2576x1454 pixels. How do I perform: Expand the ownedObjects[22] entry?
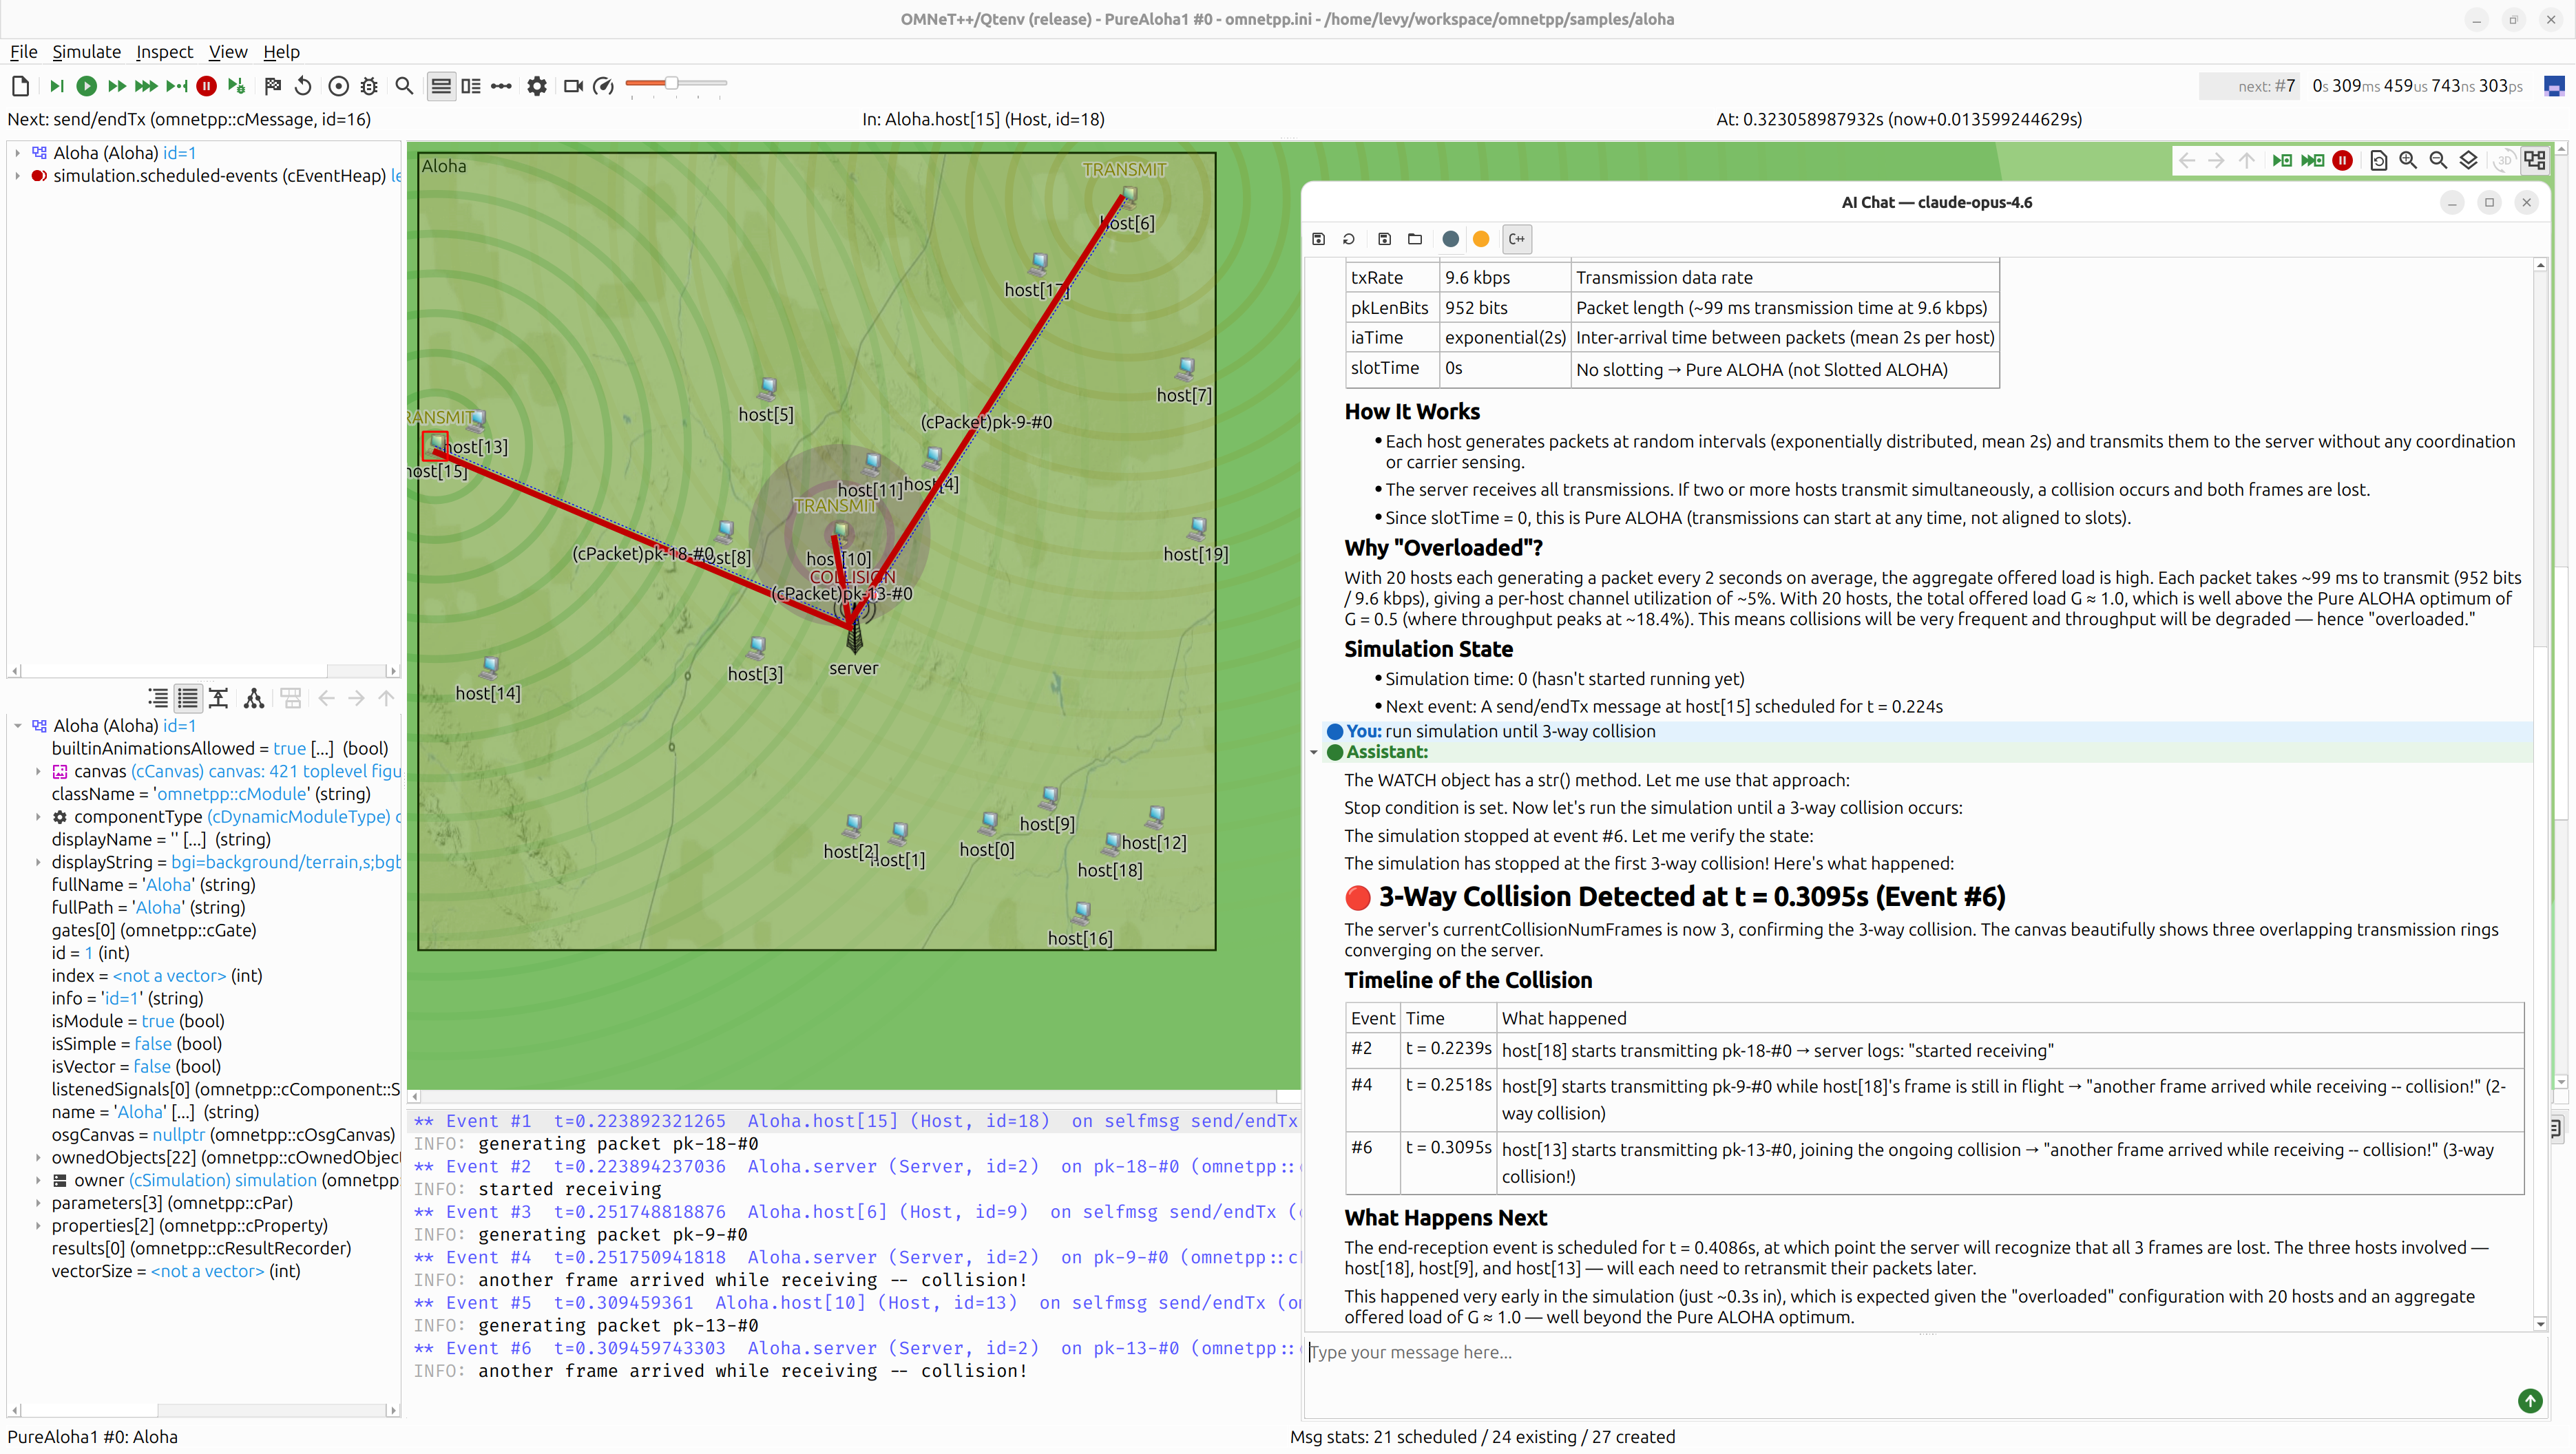click(x=38, y=1158)
